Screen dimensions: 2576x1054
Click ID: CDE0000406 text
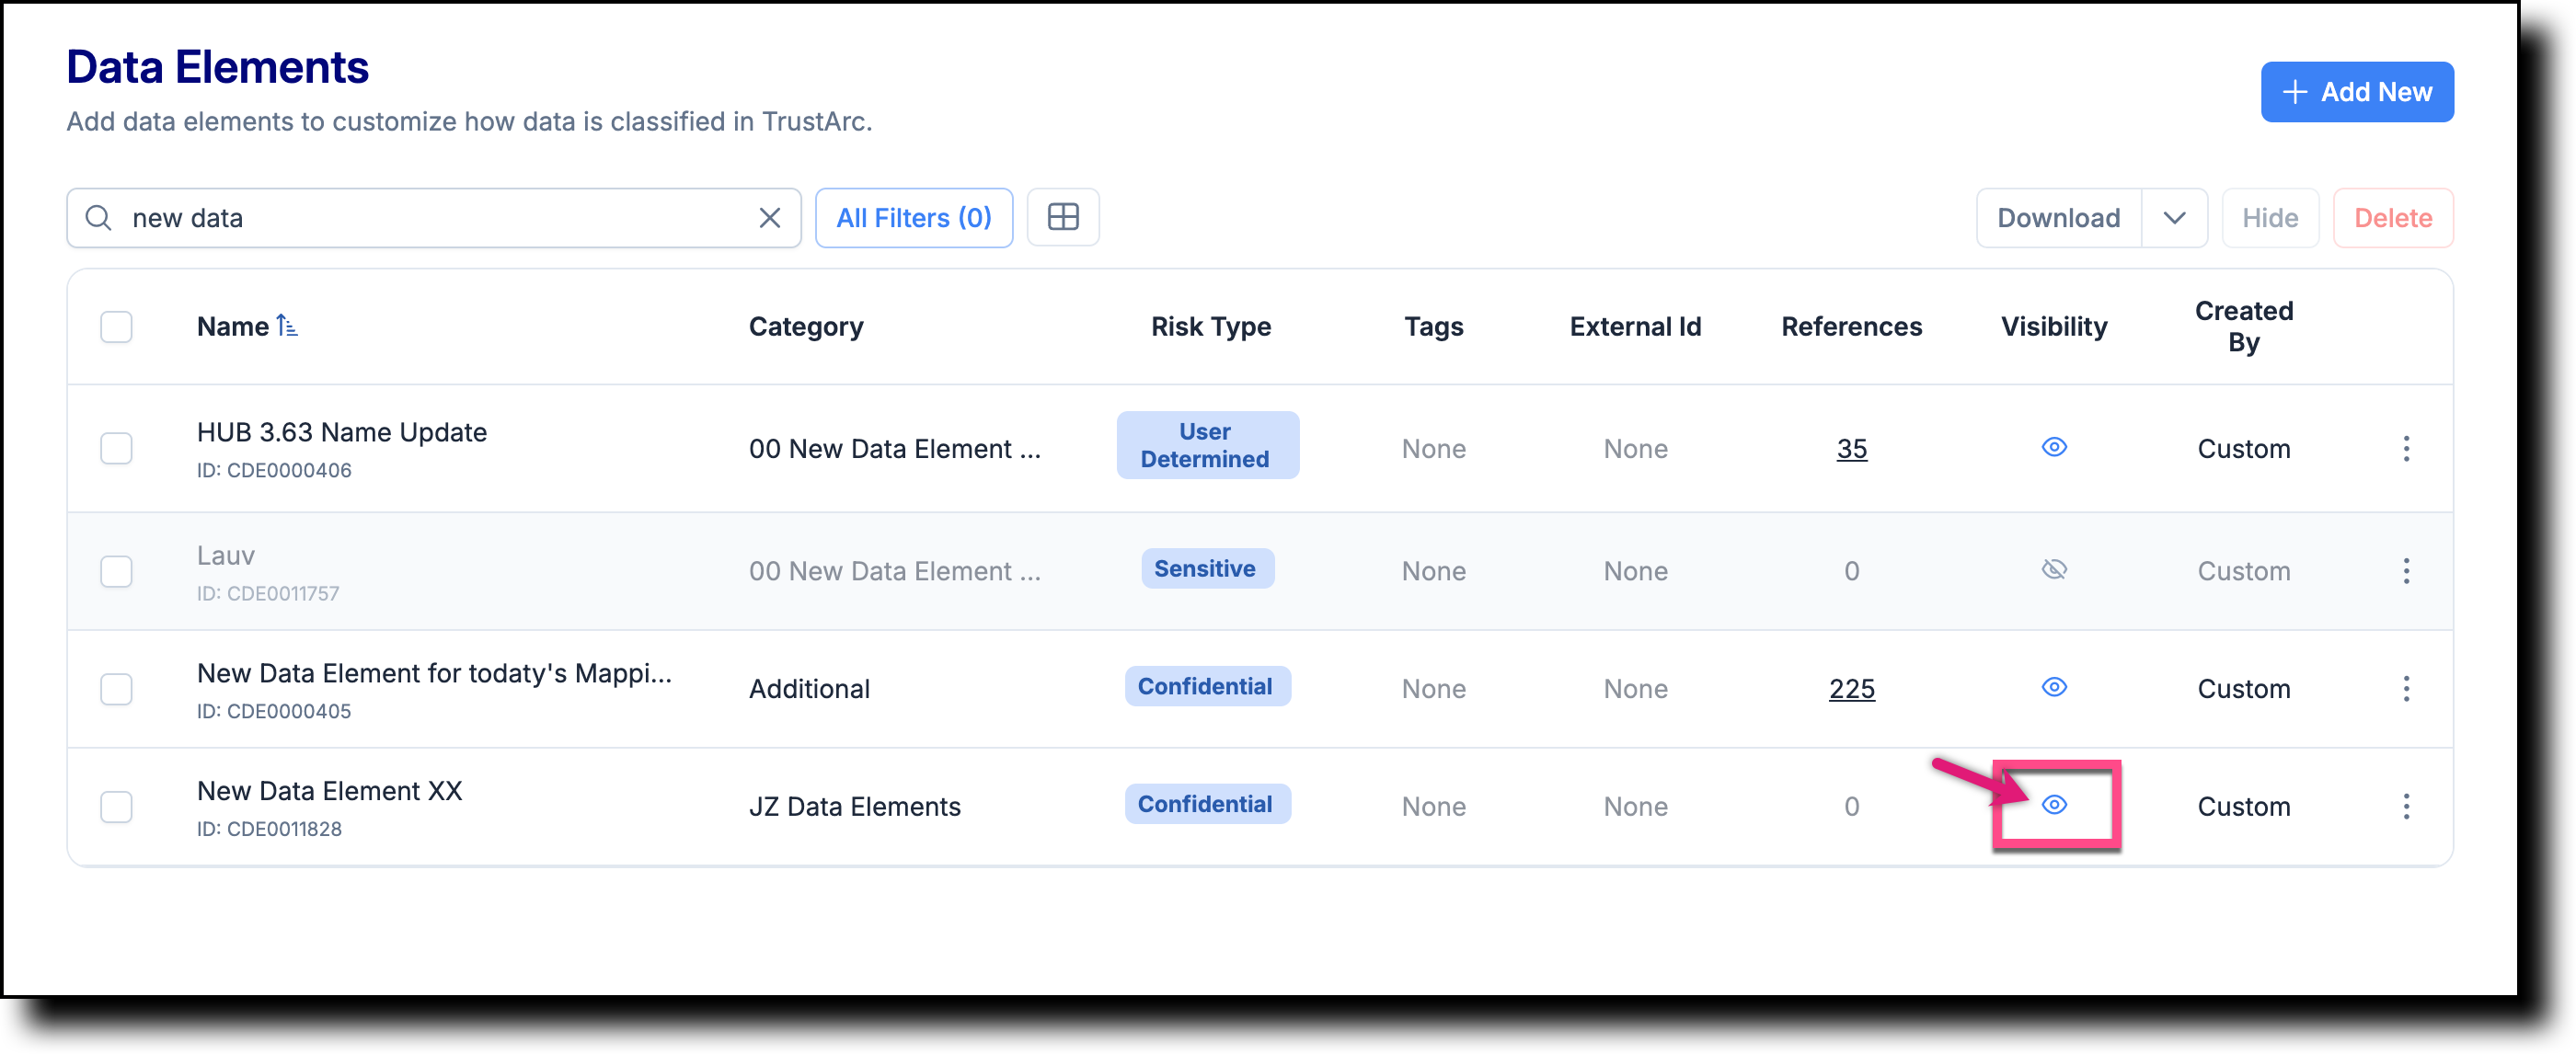click(274, 470)
